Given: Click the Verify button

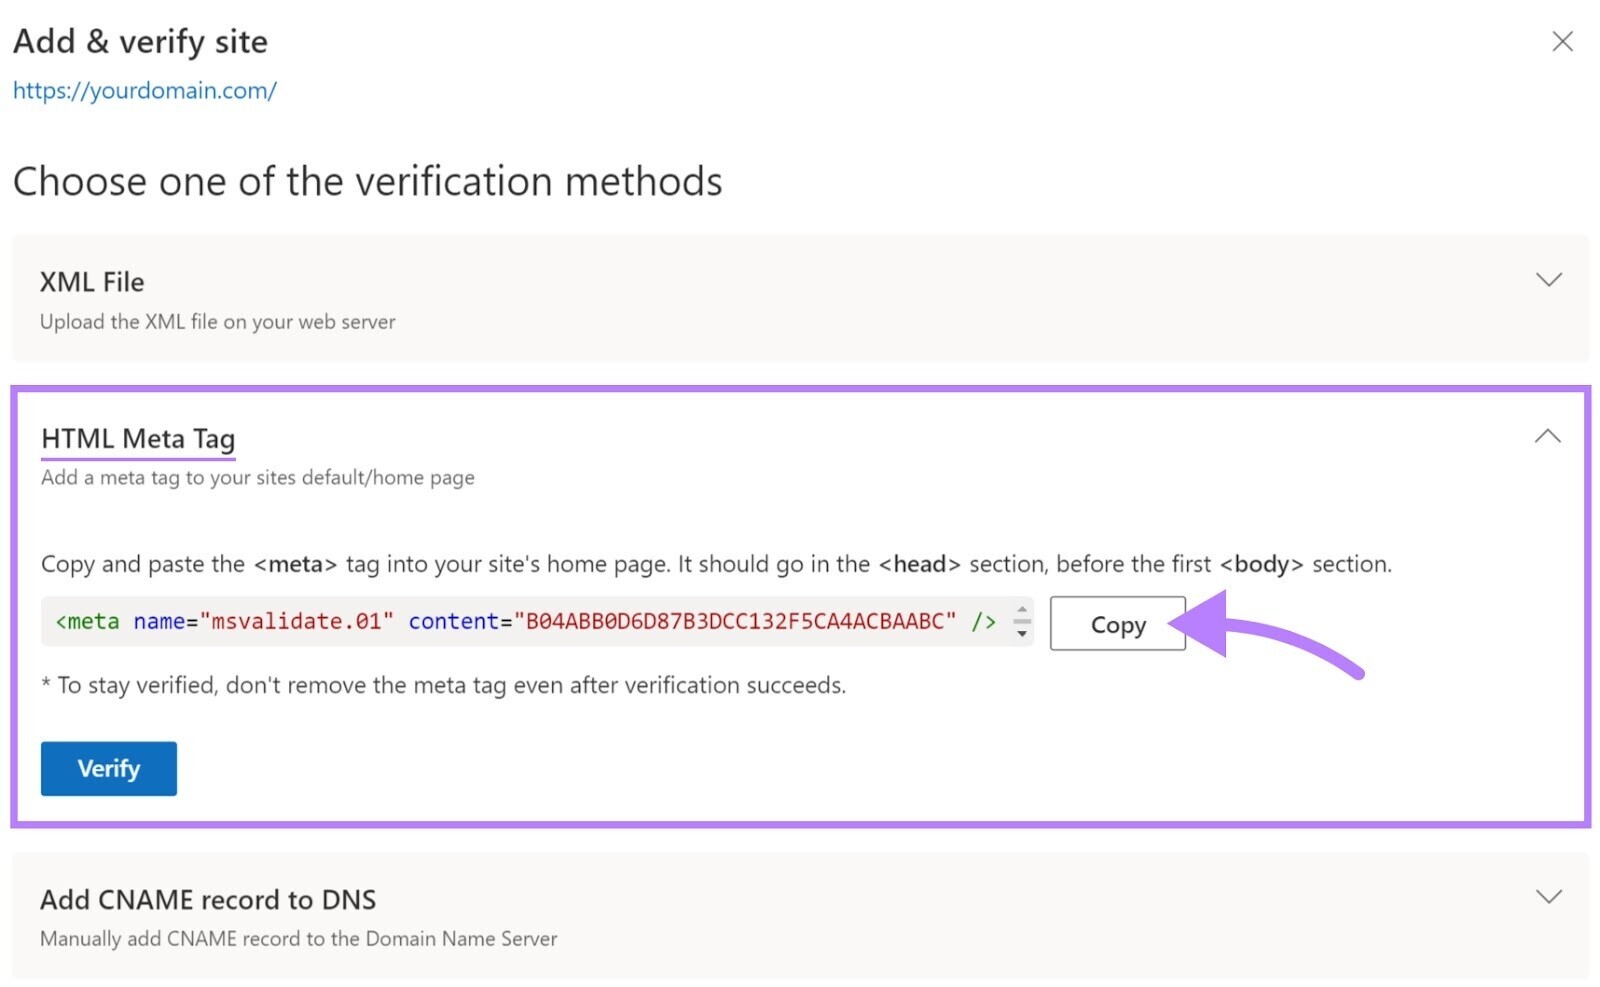Looking at the screenshot, I should tap(108, 768).
